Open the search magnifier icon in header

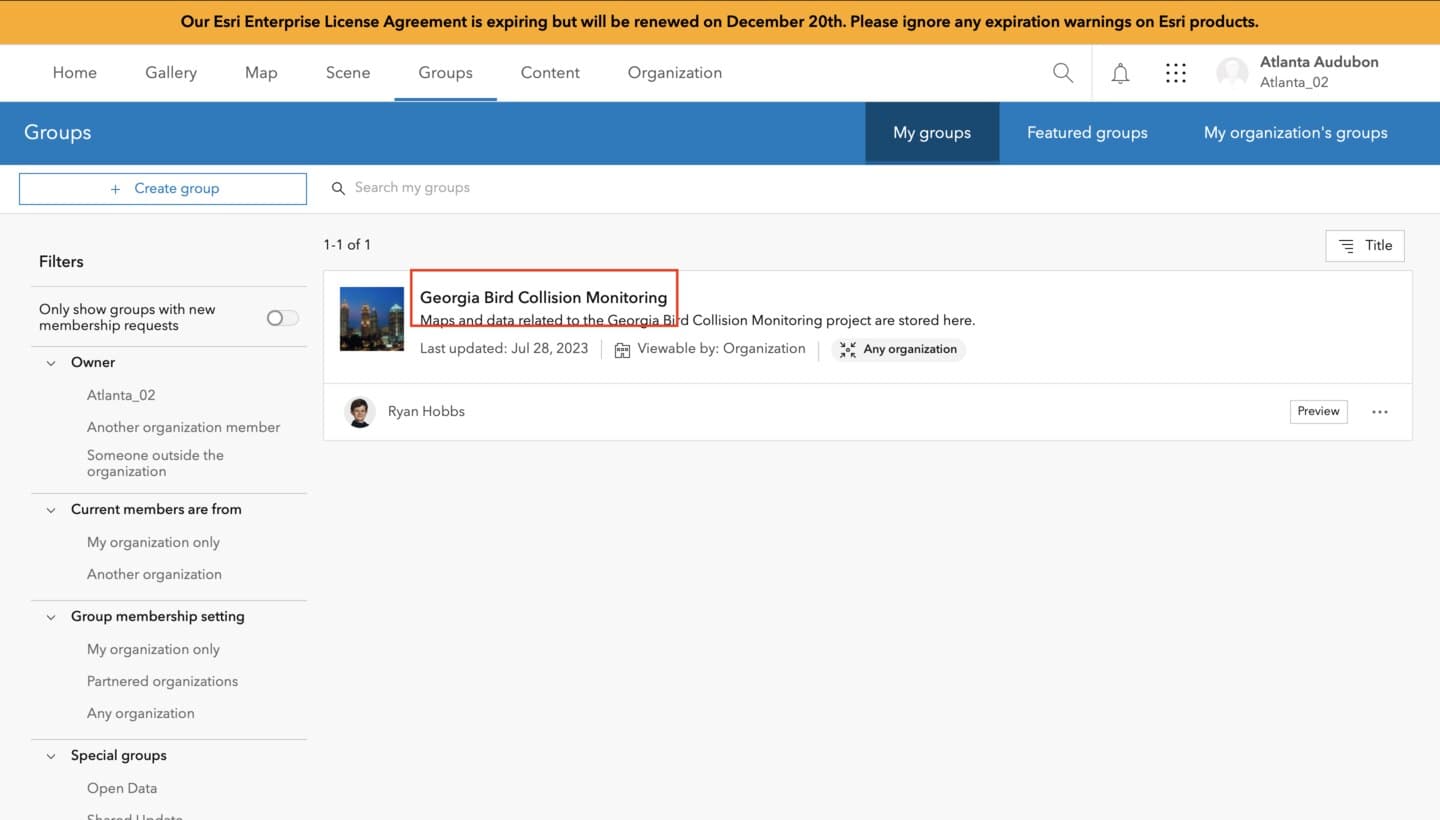coord(1063,73)
